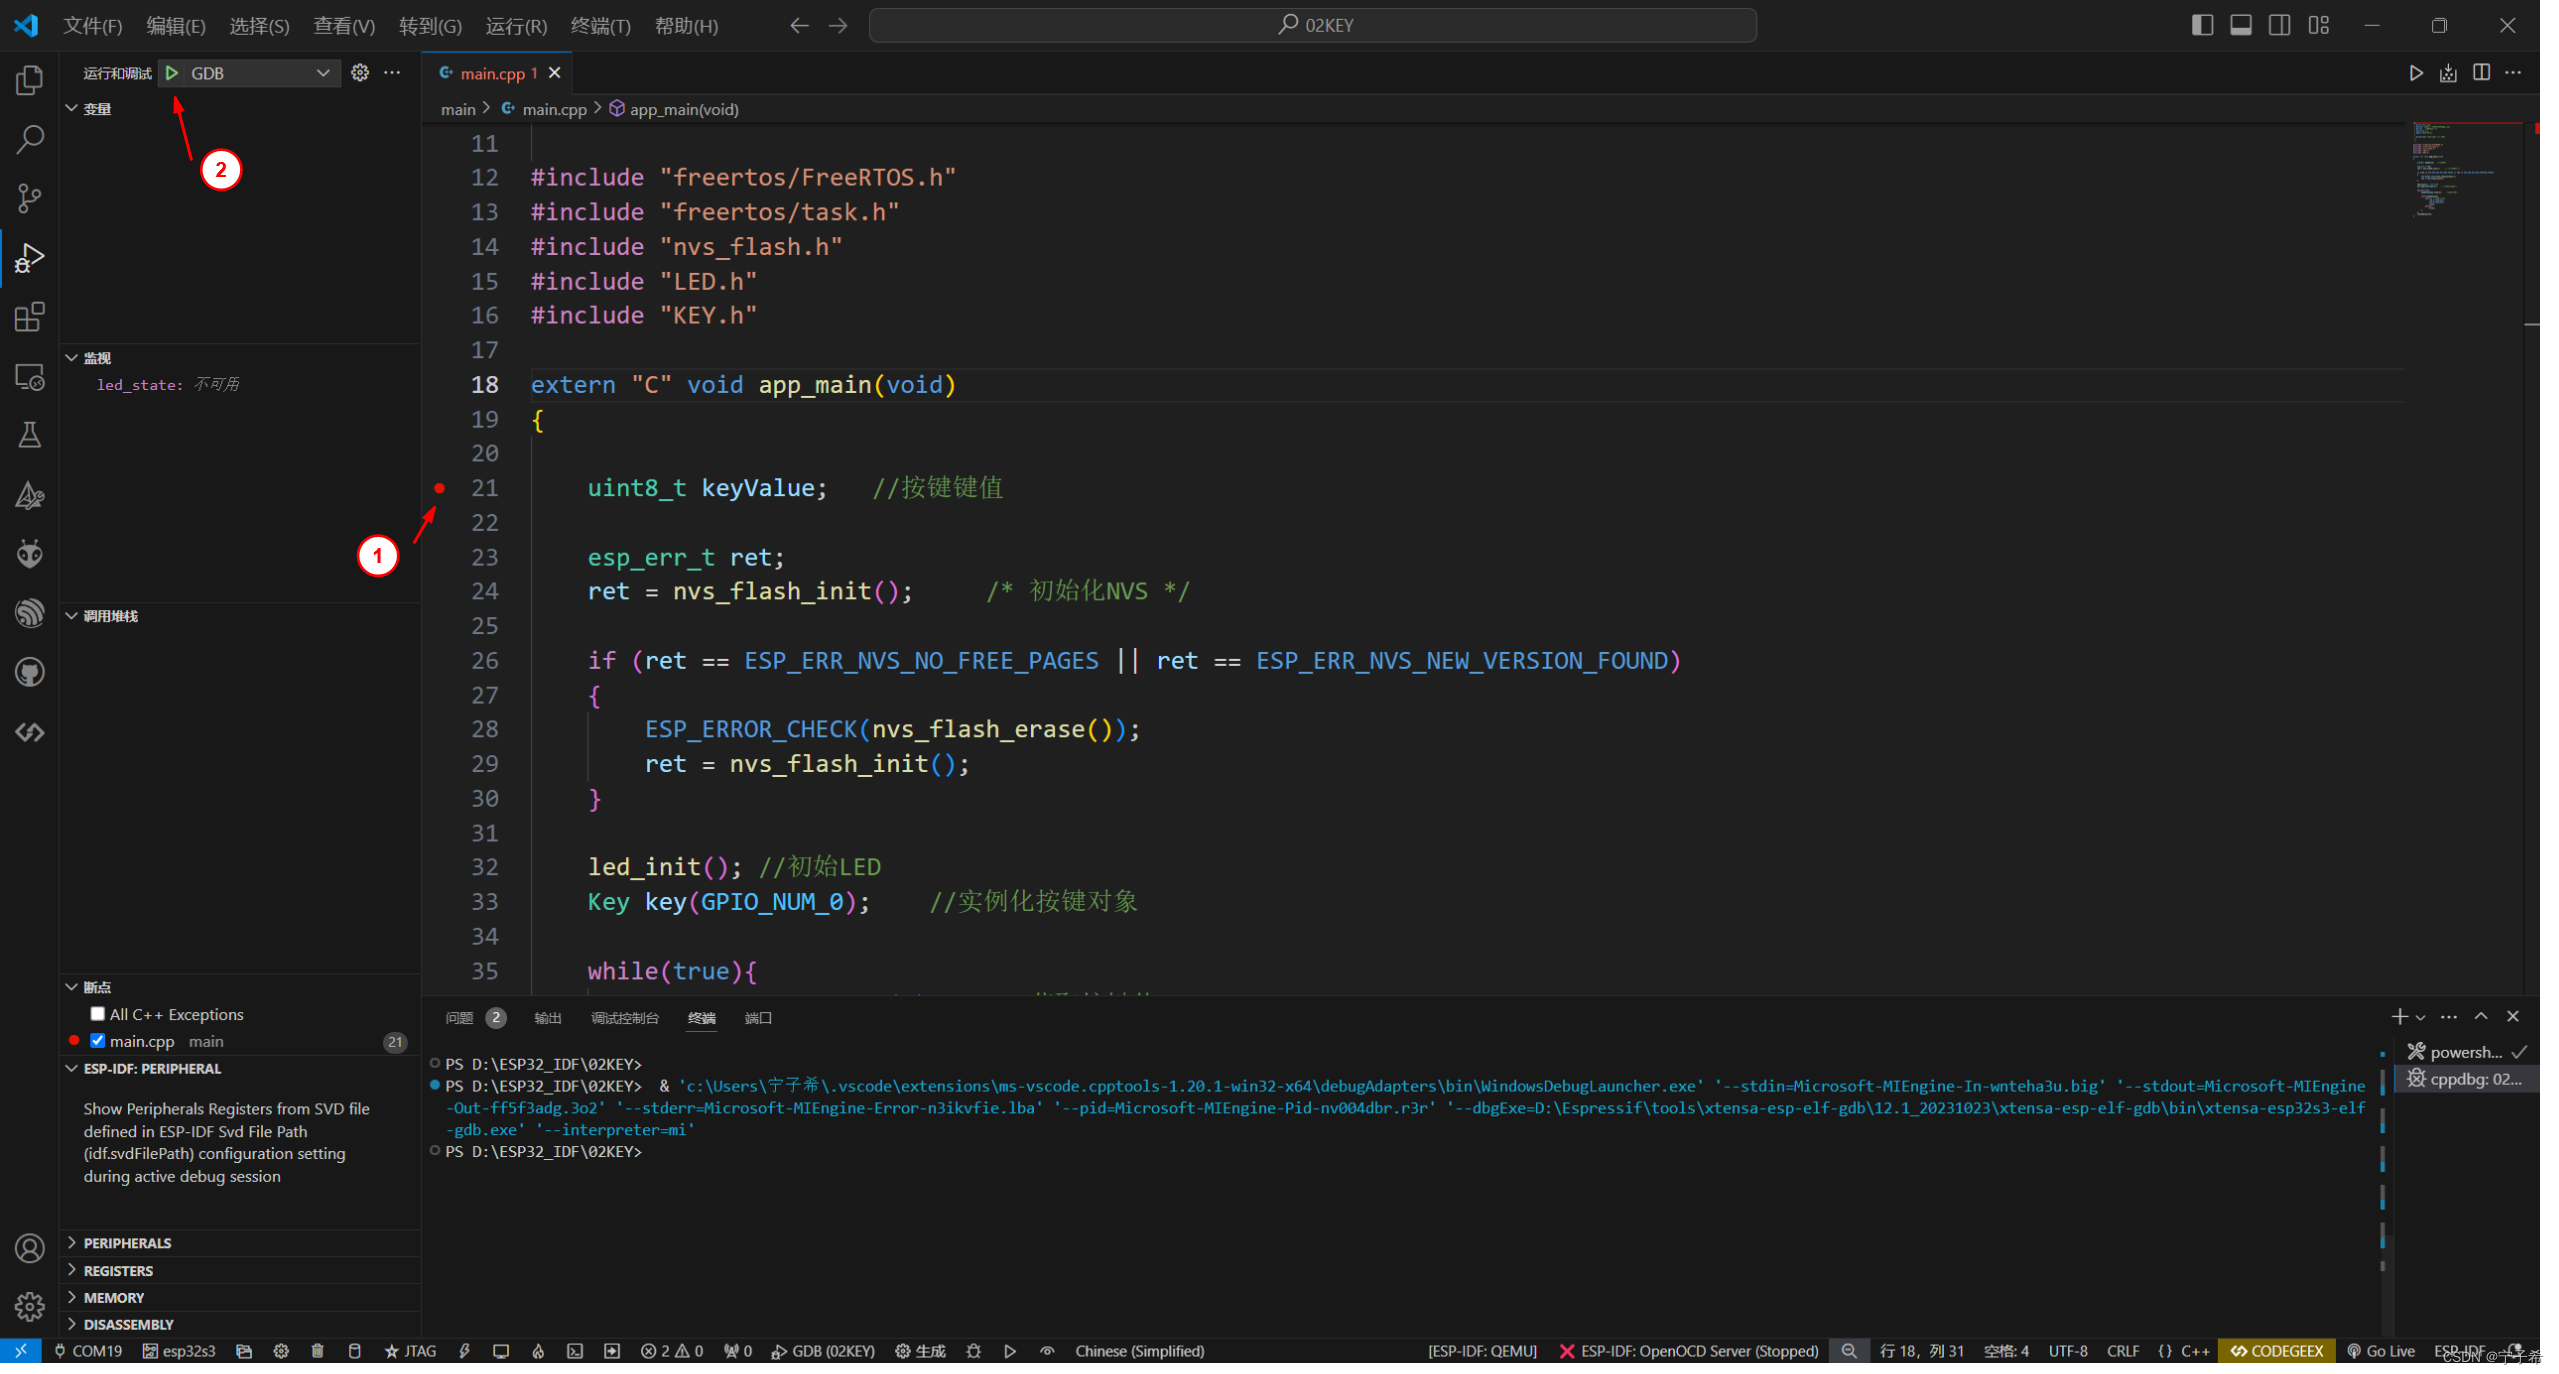
Task: Click the ESP-IDF flash lightning icon
Action: tap(465, 1352)
